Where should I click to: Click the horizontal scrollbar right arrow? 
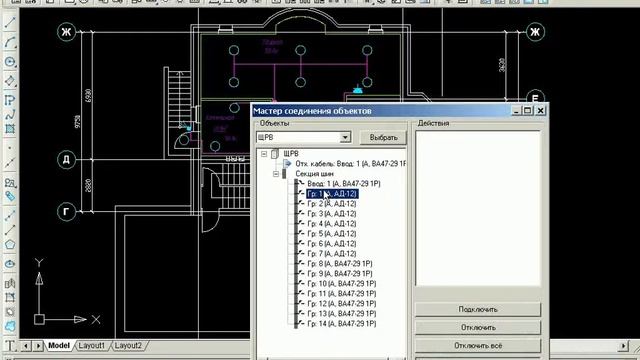click(x=623, y=346)
